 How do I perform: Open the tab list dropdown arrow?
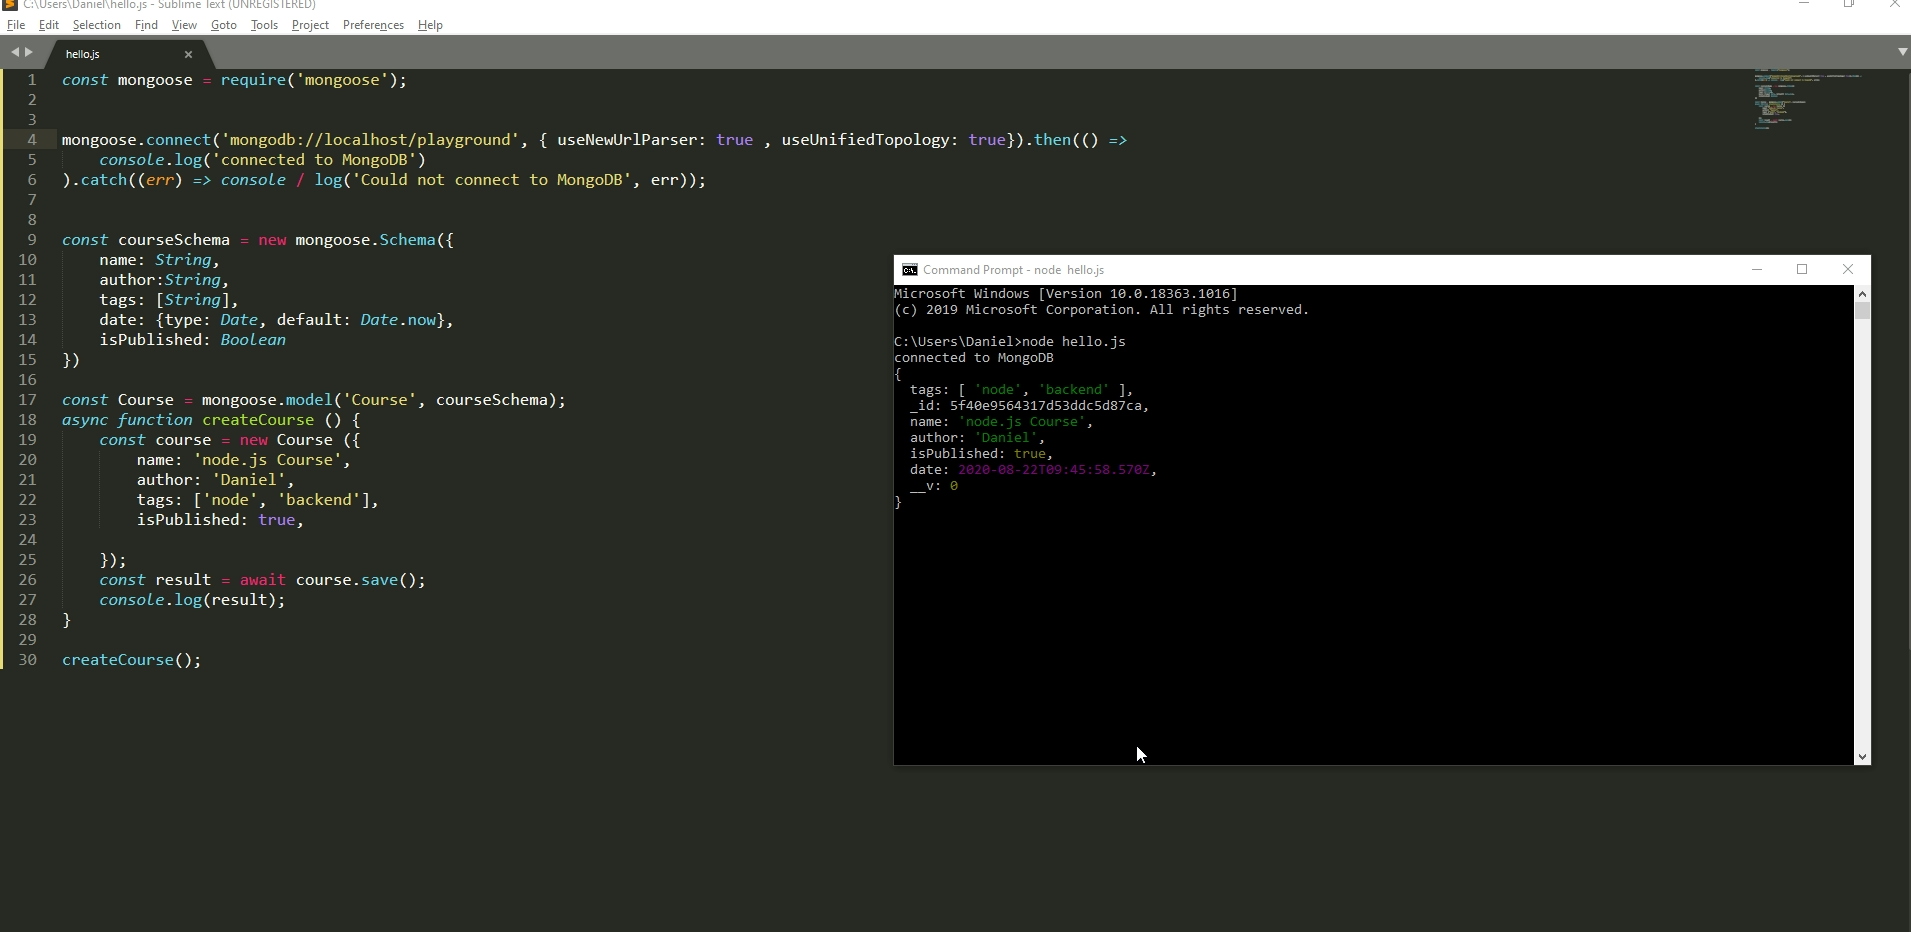(1902, 52)
